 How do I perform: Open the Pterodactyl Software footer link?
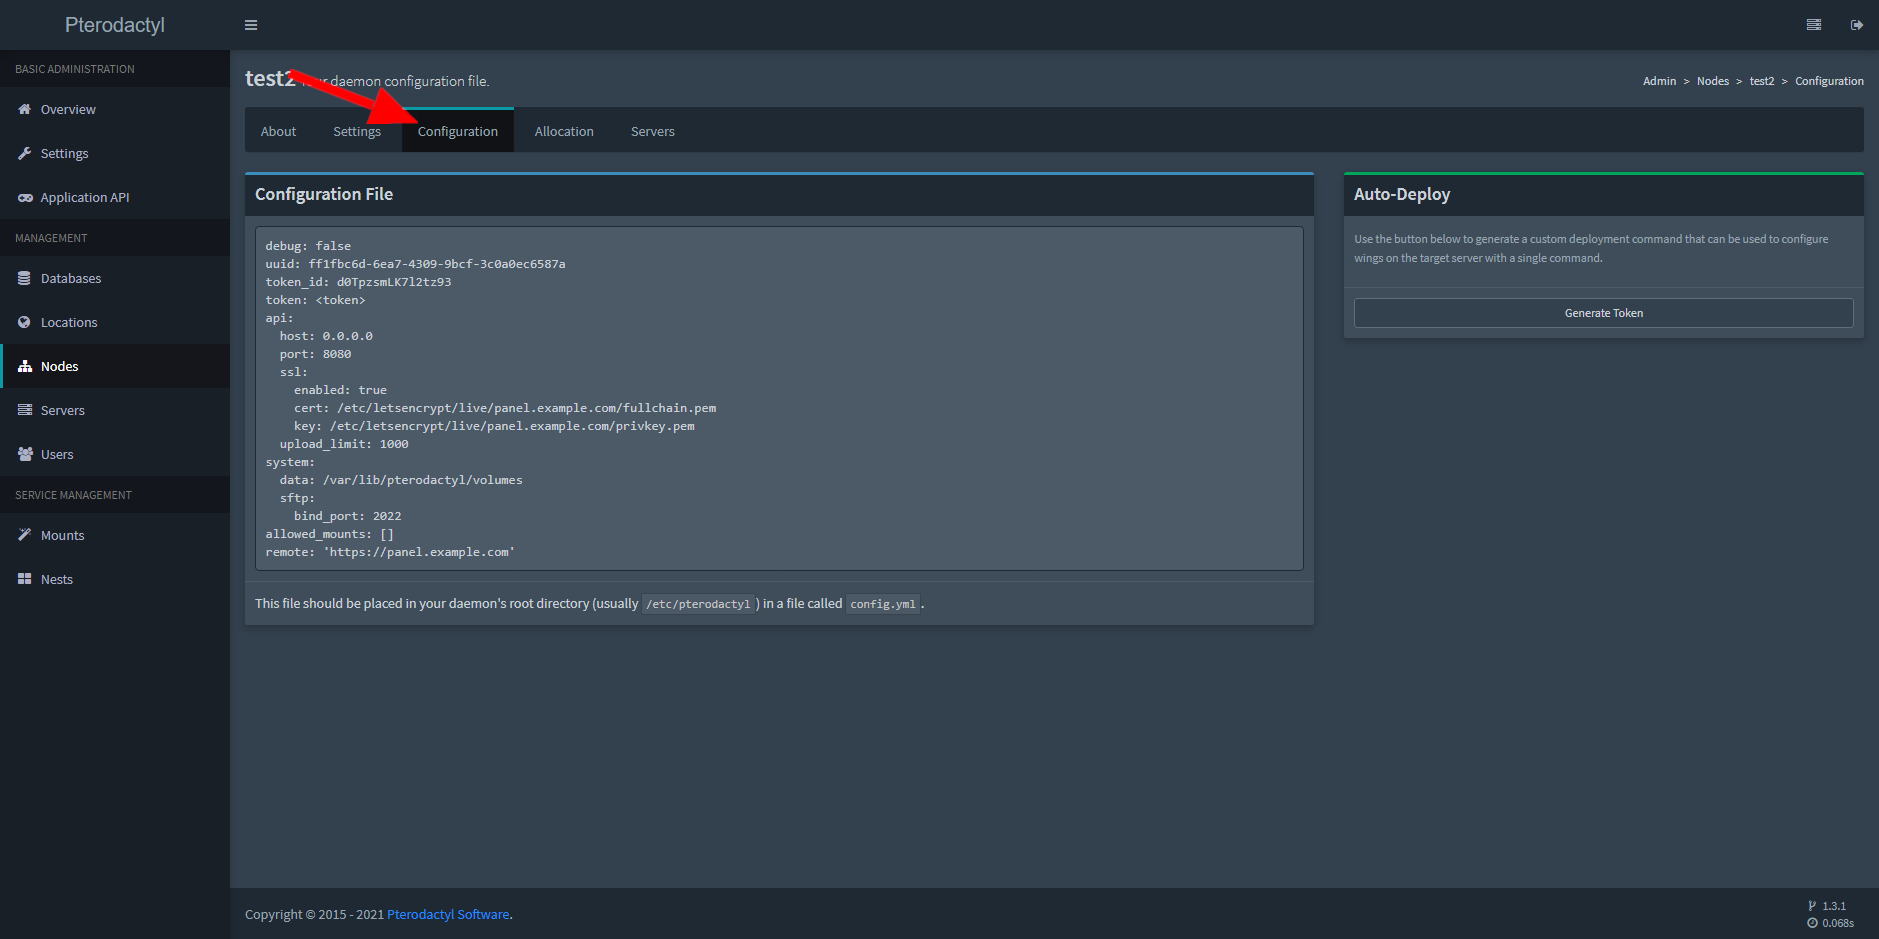tap(447, 914)
